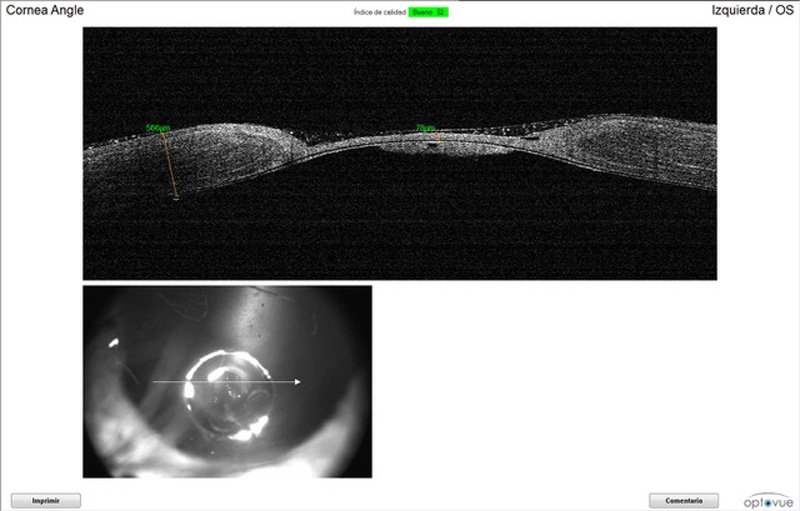Click the Imprimir button
This screenshot has width=800, height=511.
pos(46,500)
